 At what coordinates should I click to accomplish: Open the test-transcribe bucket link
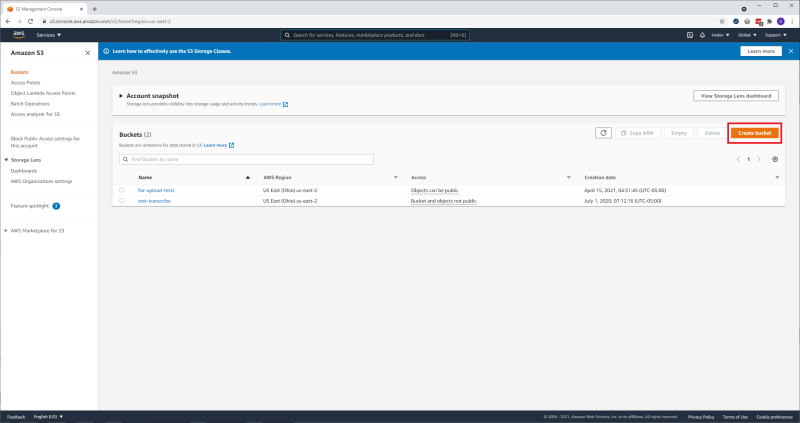(x=154, y=201)
